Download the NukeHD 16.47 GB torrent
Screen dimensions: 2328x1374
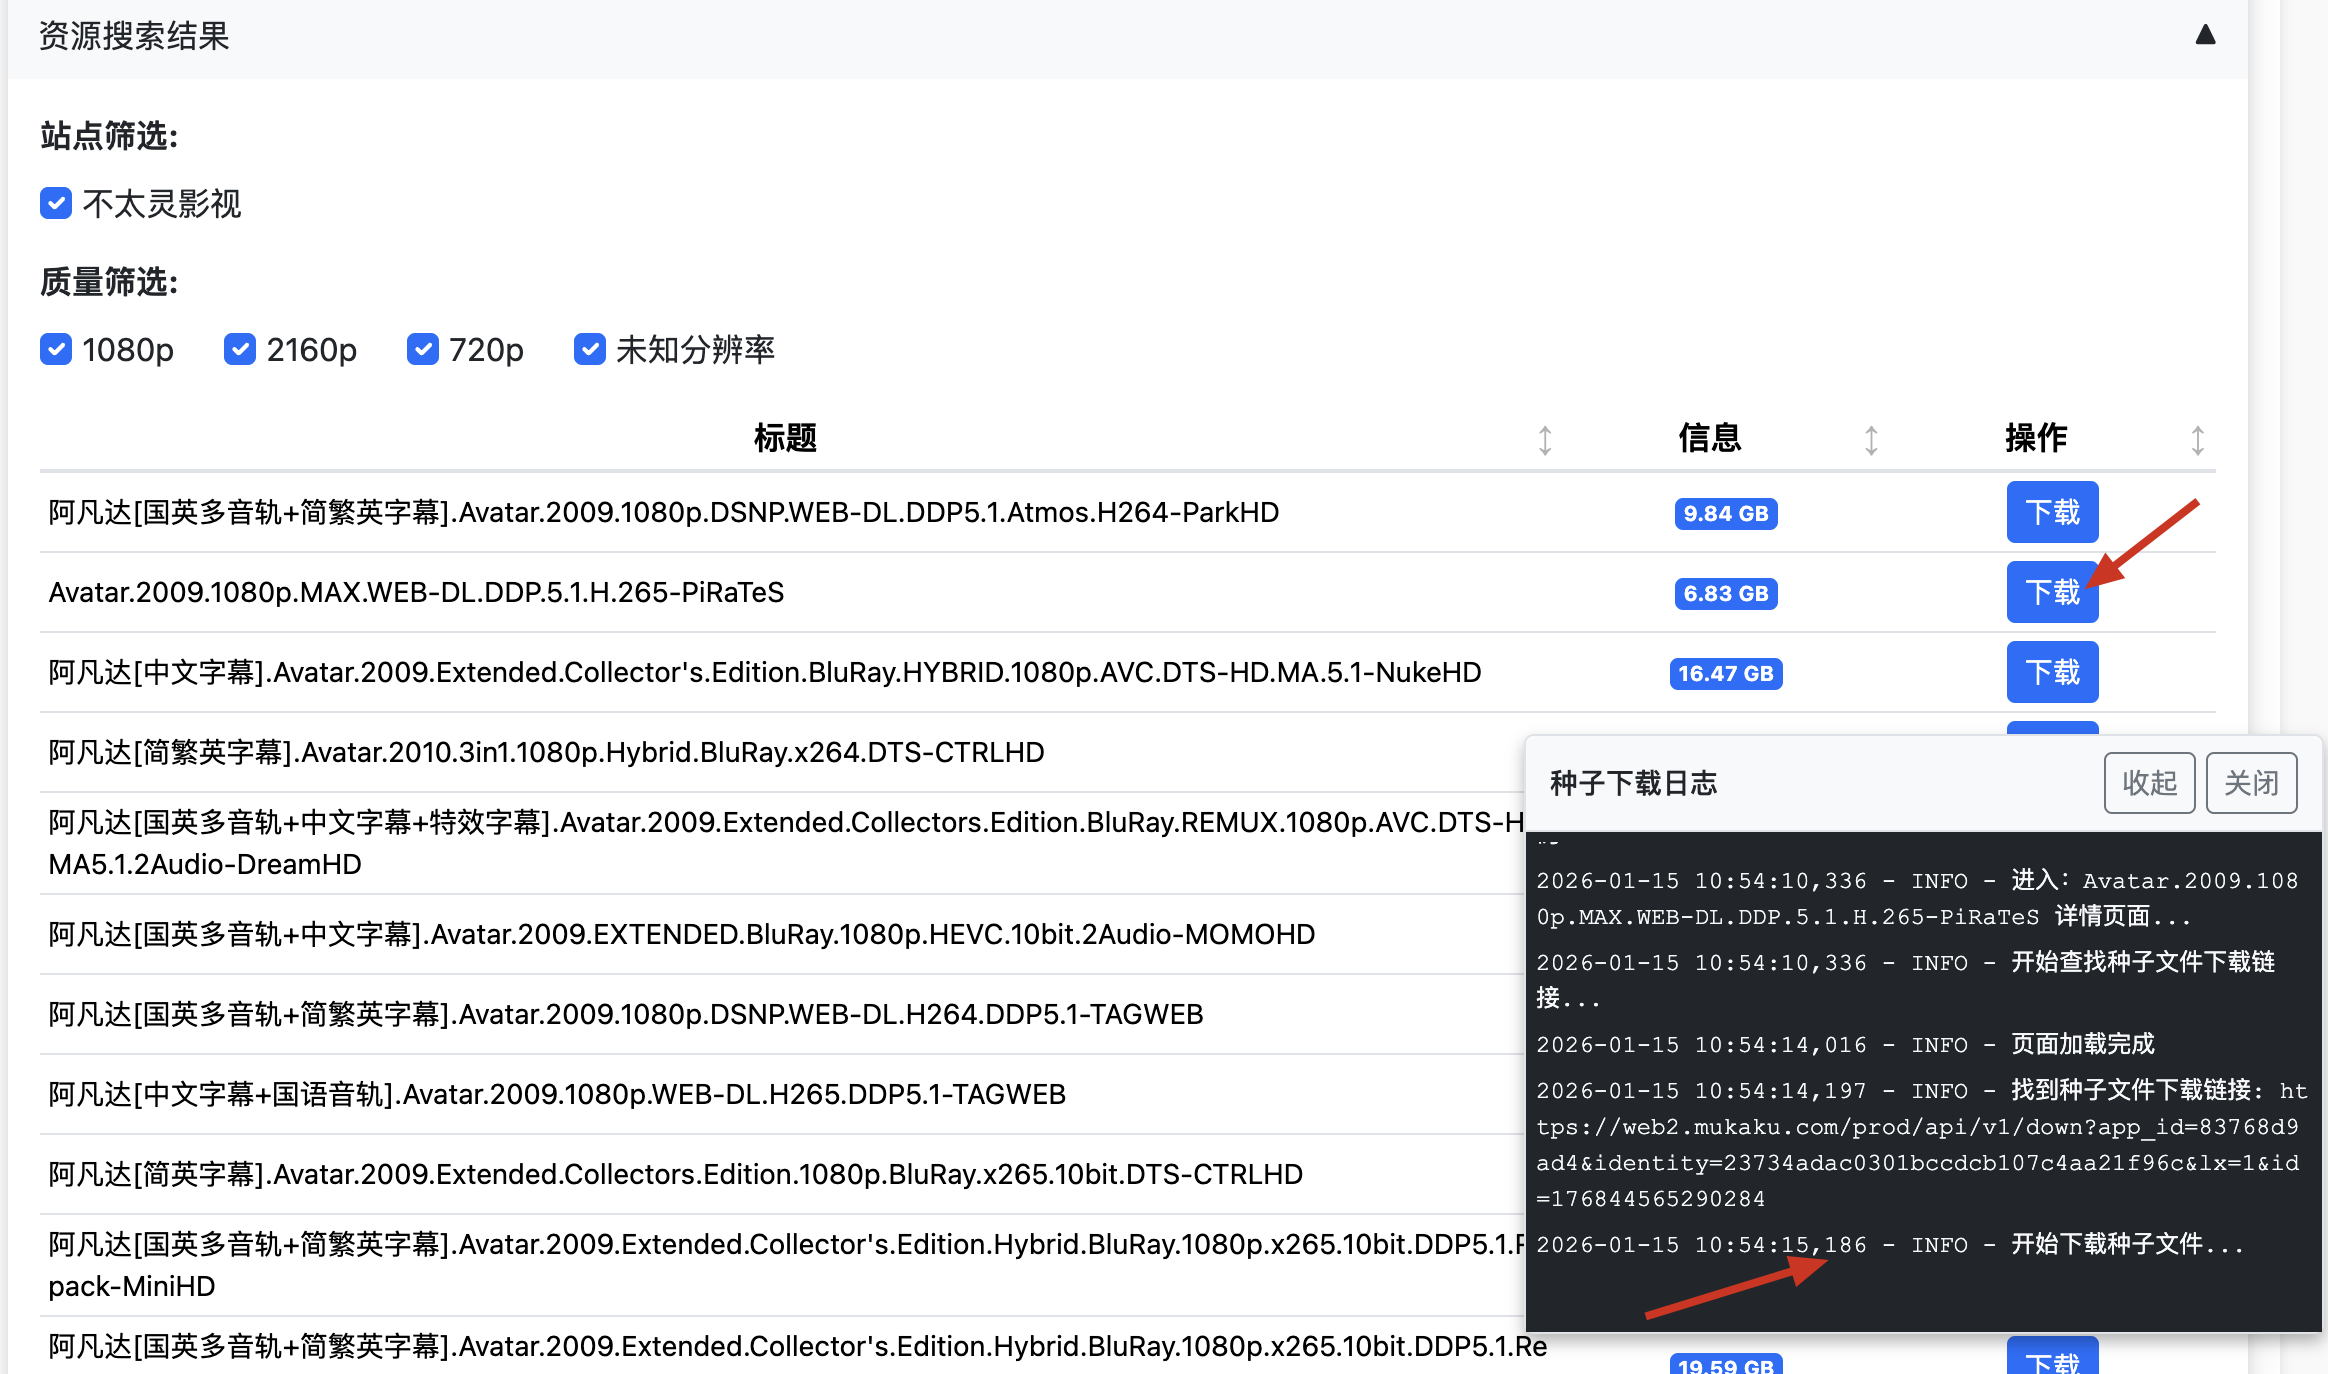coord(2052,672)
